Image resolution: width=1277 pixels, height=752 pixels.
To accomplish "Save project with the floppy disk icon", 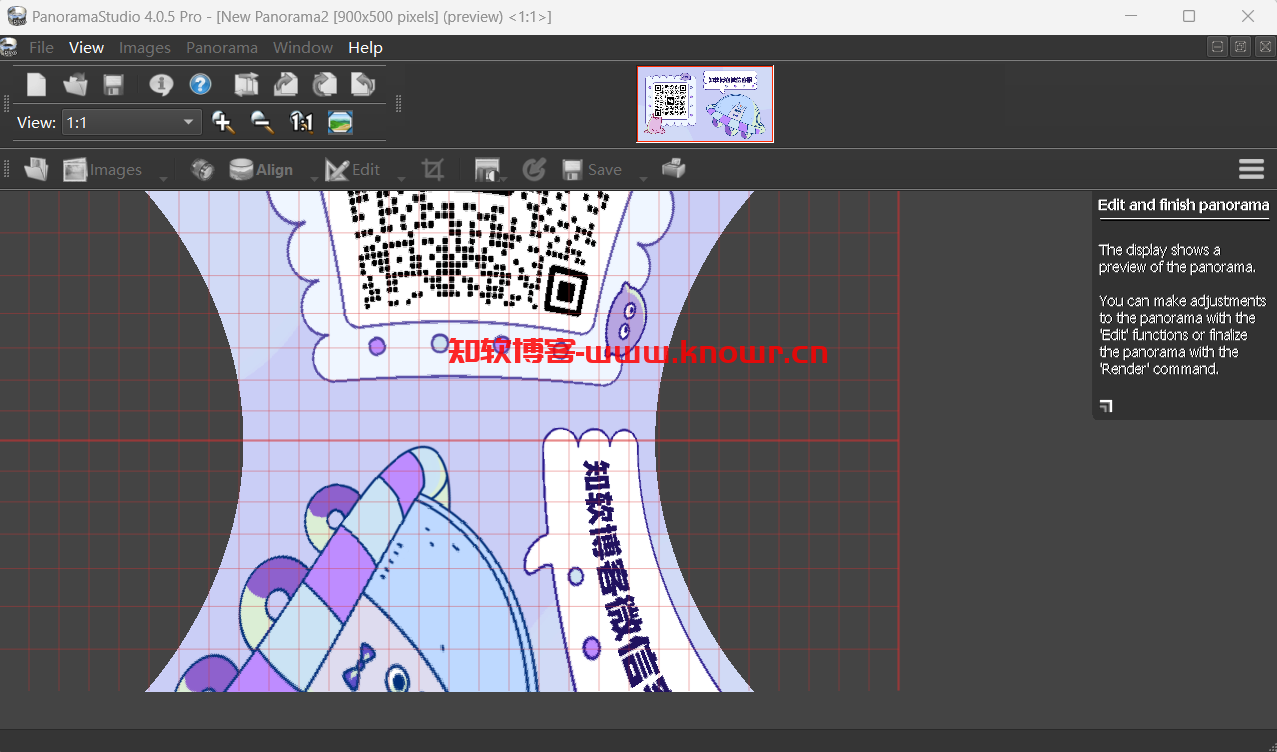I will tap(113, 85).
